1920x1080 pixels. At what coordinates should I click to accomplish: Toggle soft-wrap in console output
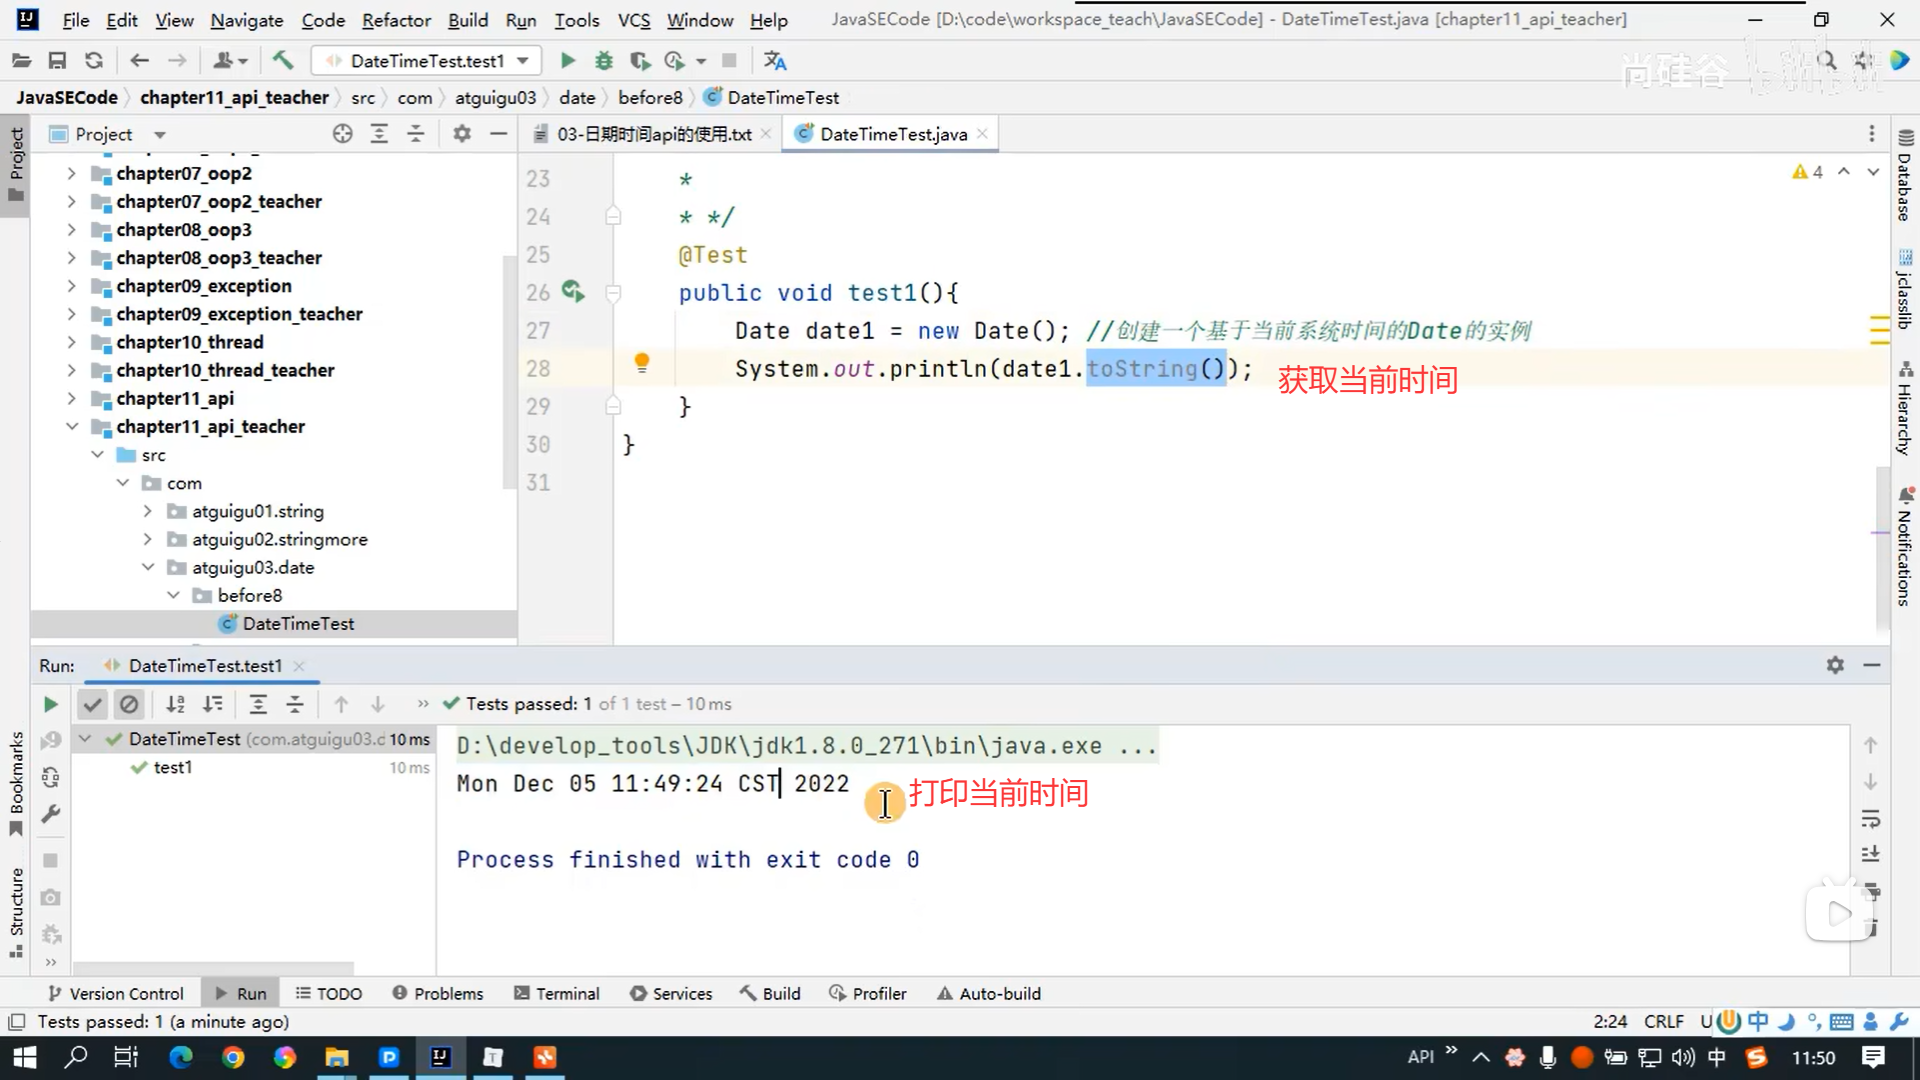pyautogui.click(x=1871, y=819)
